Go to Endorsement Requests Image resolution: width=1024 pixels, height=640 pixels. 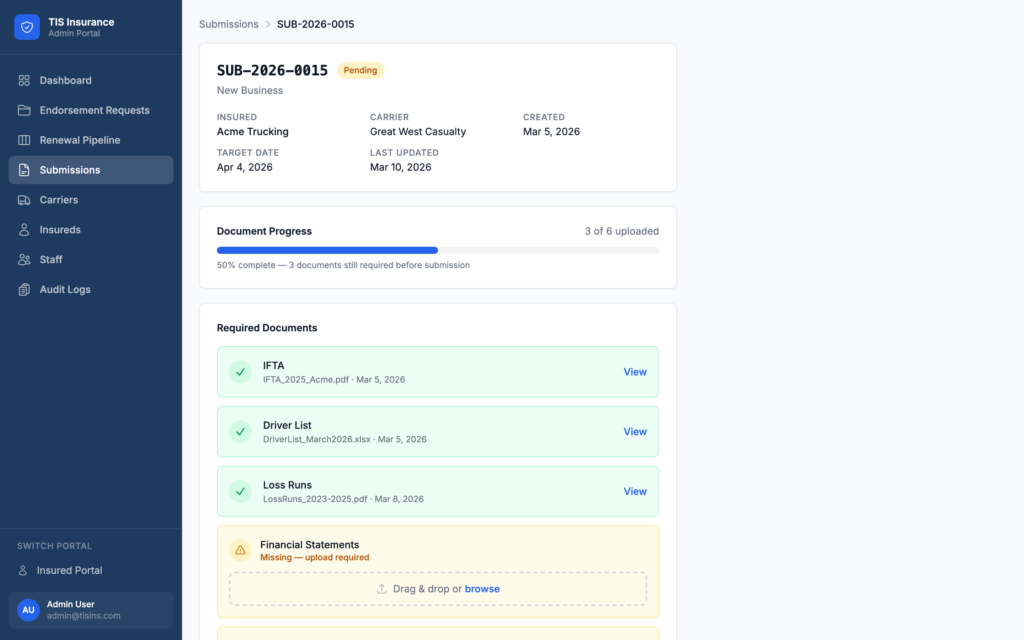[91, 110]
